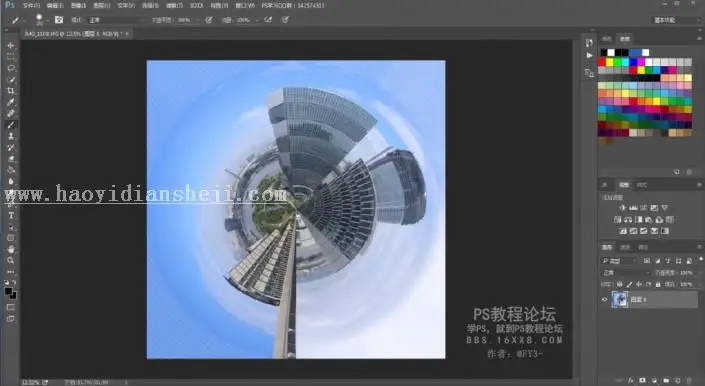Screen dimensions: 705x386
Task: Open the Layers panel menu
Action: tap(700, 247)
